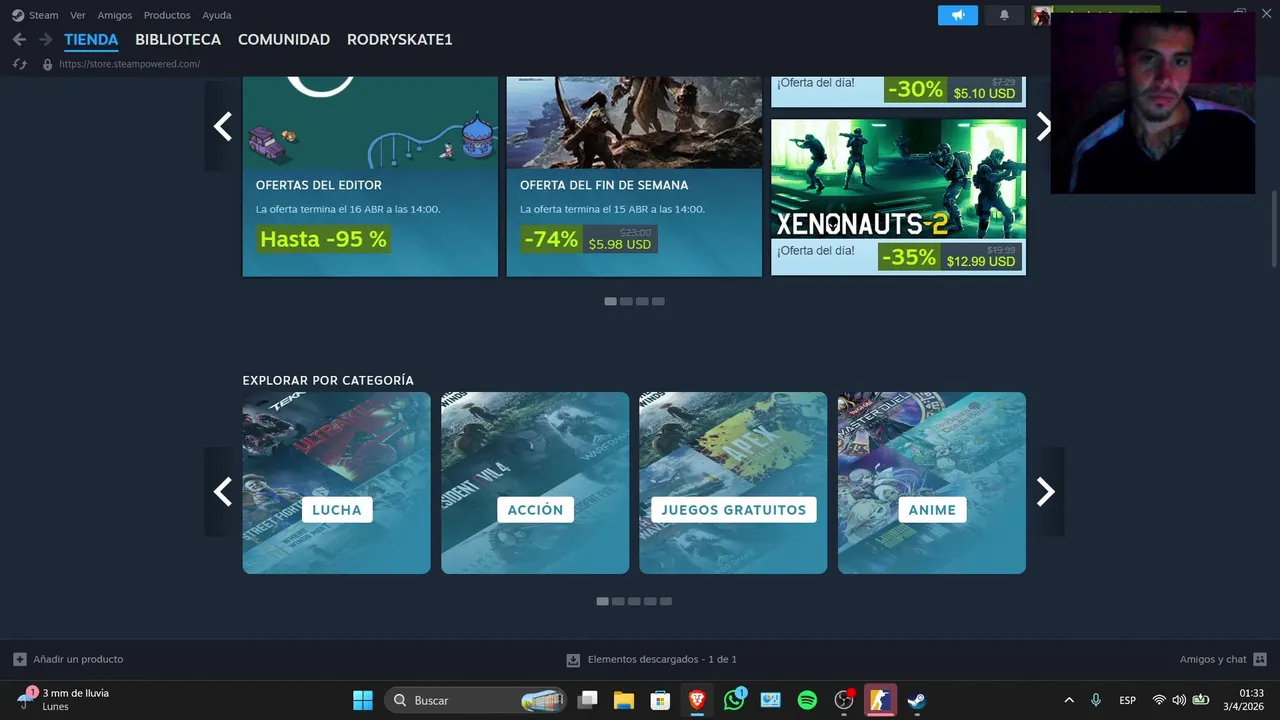Open the Ayuda menu
This screenshot has height=720, width=1280.
[x=217, y=15]
